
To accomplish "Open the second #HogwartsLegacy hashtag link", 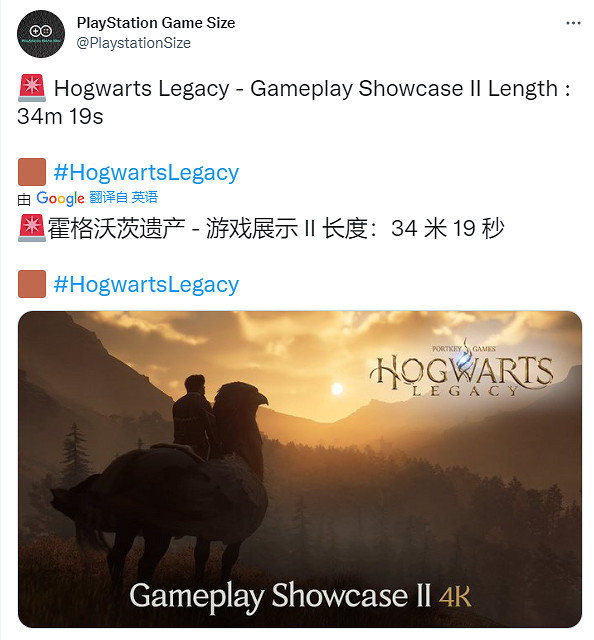I will [x=146, y=284].
